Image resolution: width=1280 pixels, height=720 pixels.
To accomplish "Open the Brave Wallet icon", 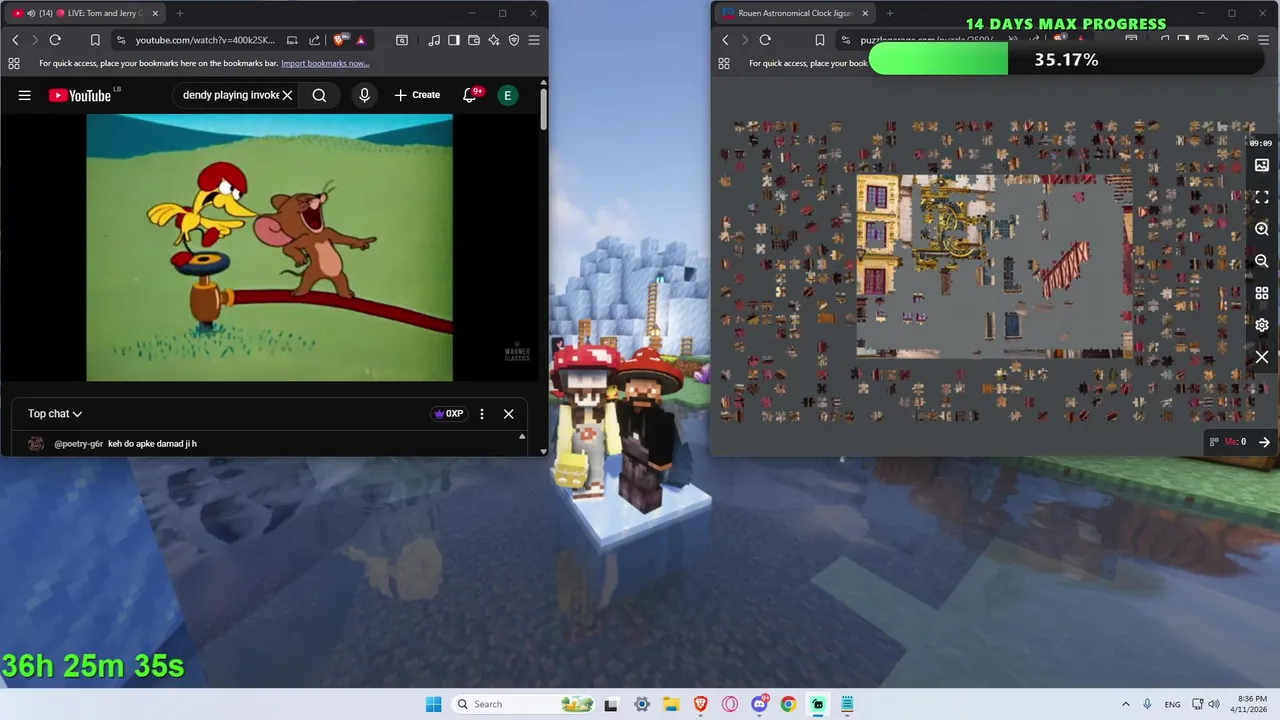I will click(x=474, y=40).
